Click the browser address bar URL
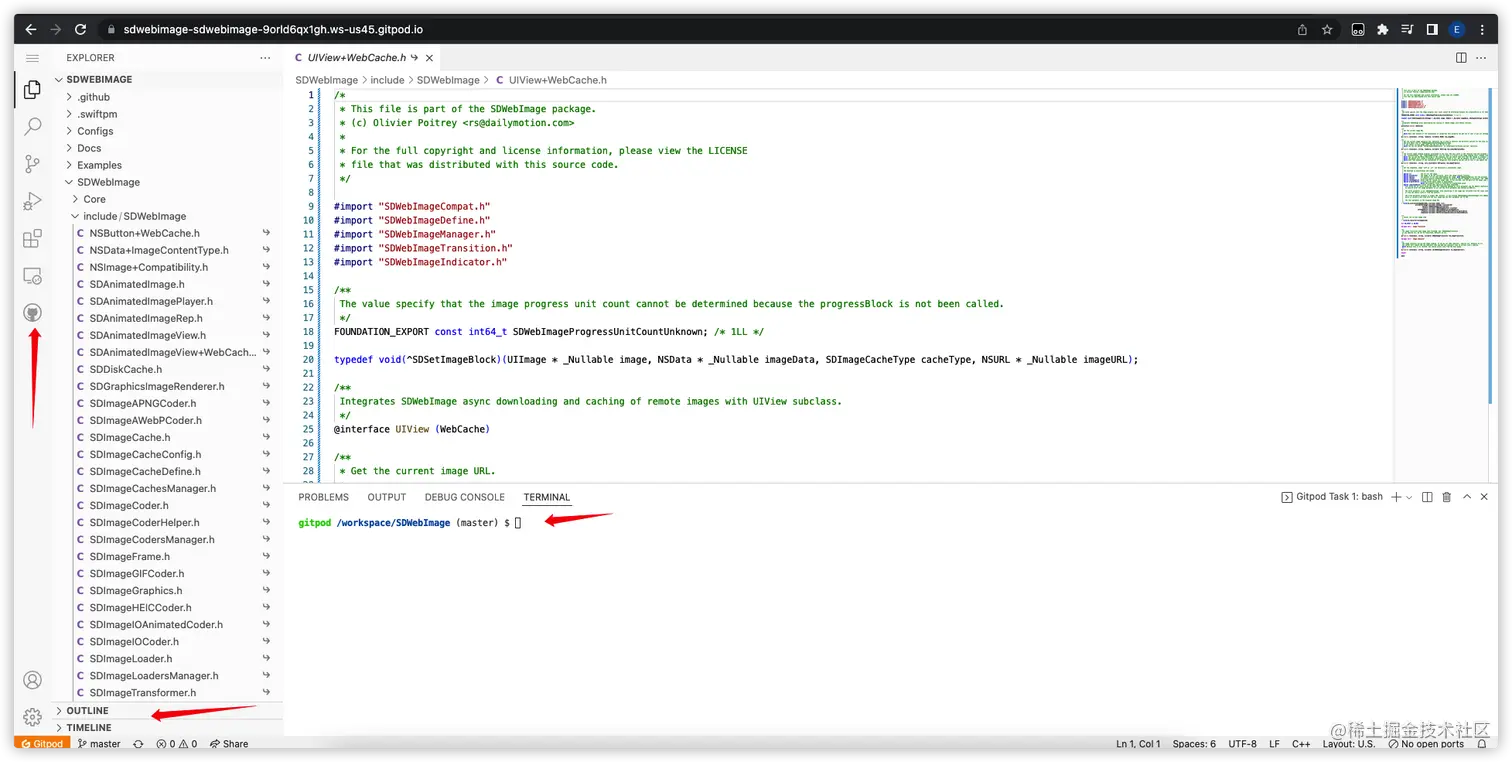The height and width of the screenshot is (762, 1512). [272, 30]
